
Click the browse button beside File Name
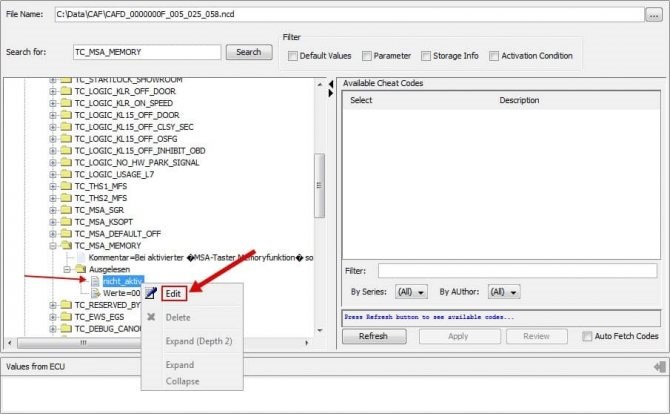pos(653,14)
